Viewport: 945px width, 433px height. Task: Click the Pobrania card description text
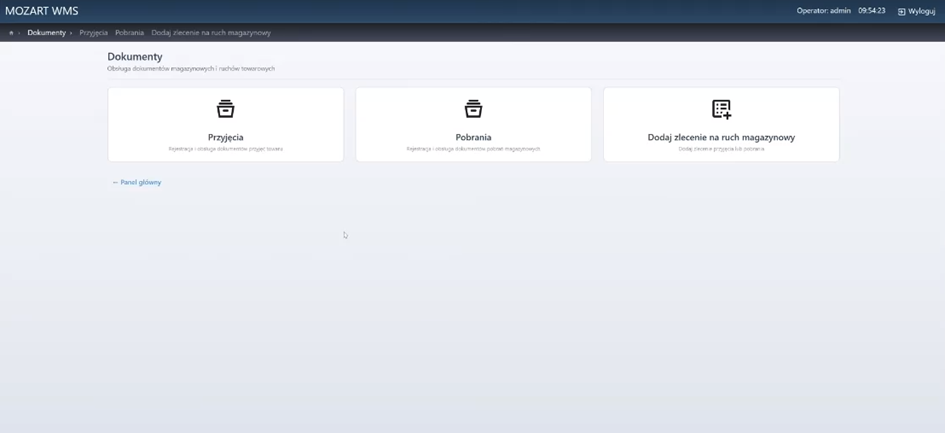click(473, 149)
